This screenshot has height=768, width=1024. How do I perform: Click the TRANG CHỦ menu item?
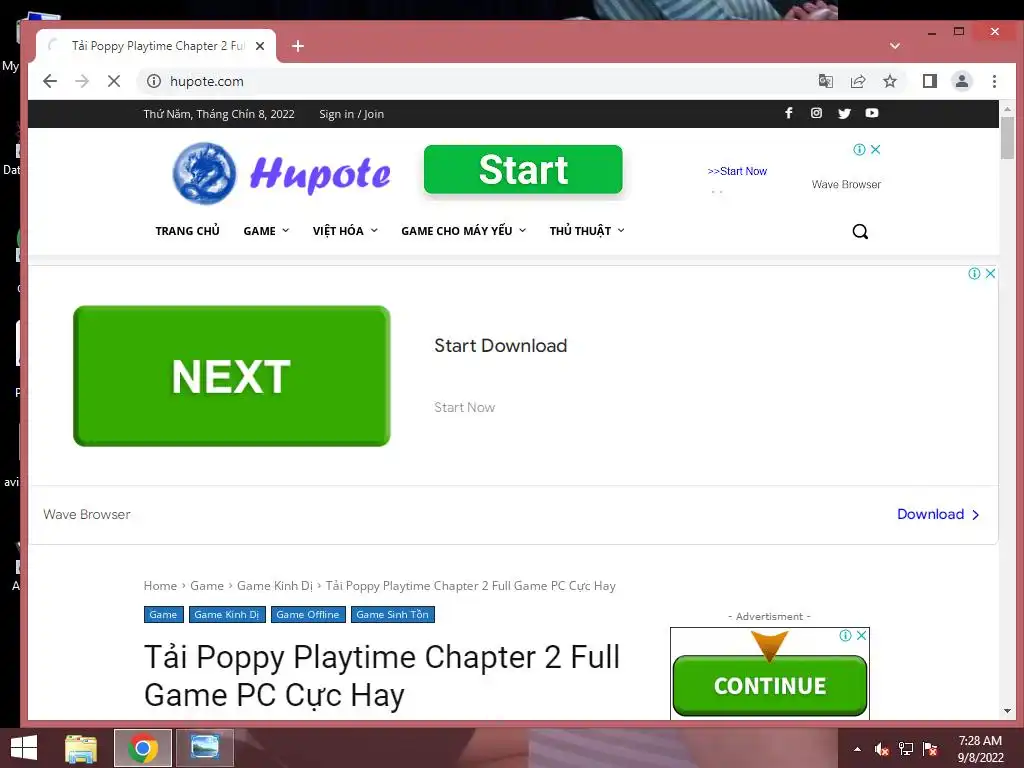[187, 231]
